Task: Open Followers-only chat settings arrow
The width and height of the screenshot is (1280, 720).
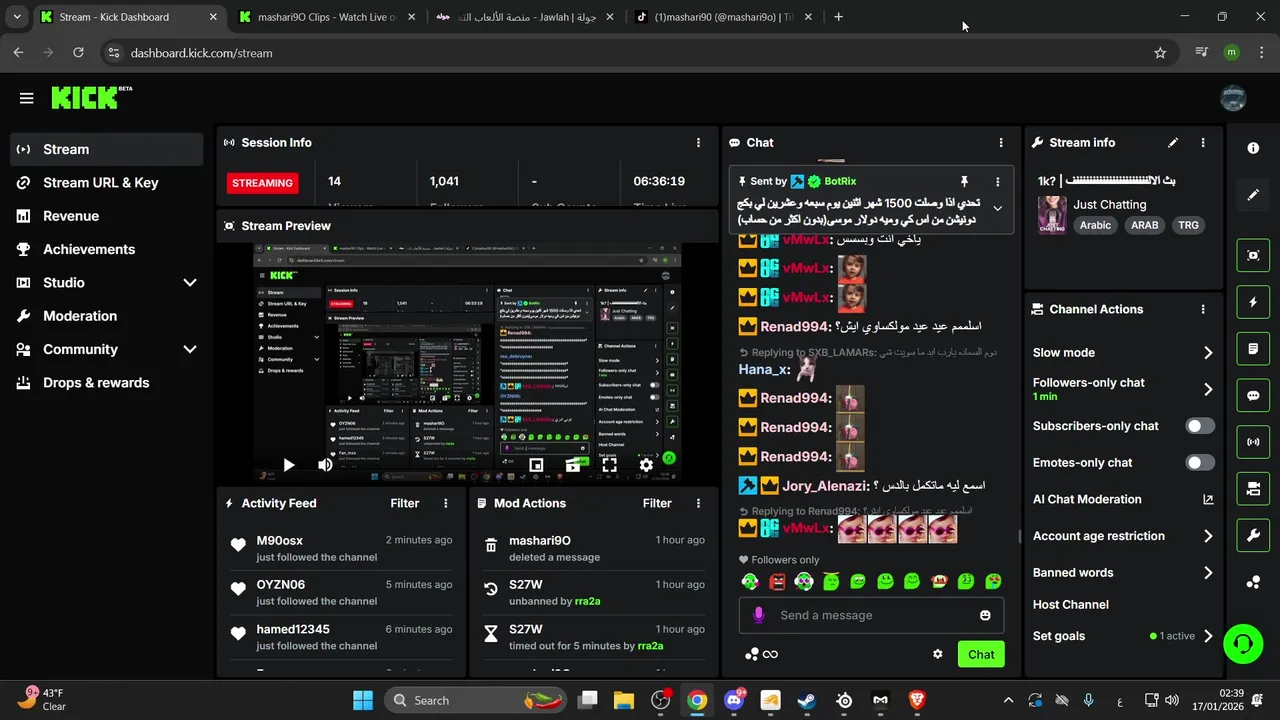Action: (x=1208, y=389)
